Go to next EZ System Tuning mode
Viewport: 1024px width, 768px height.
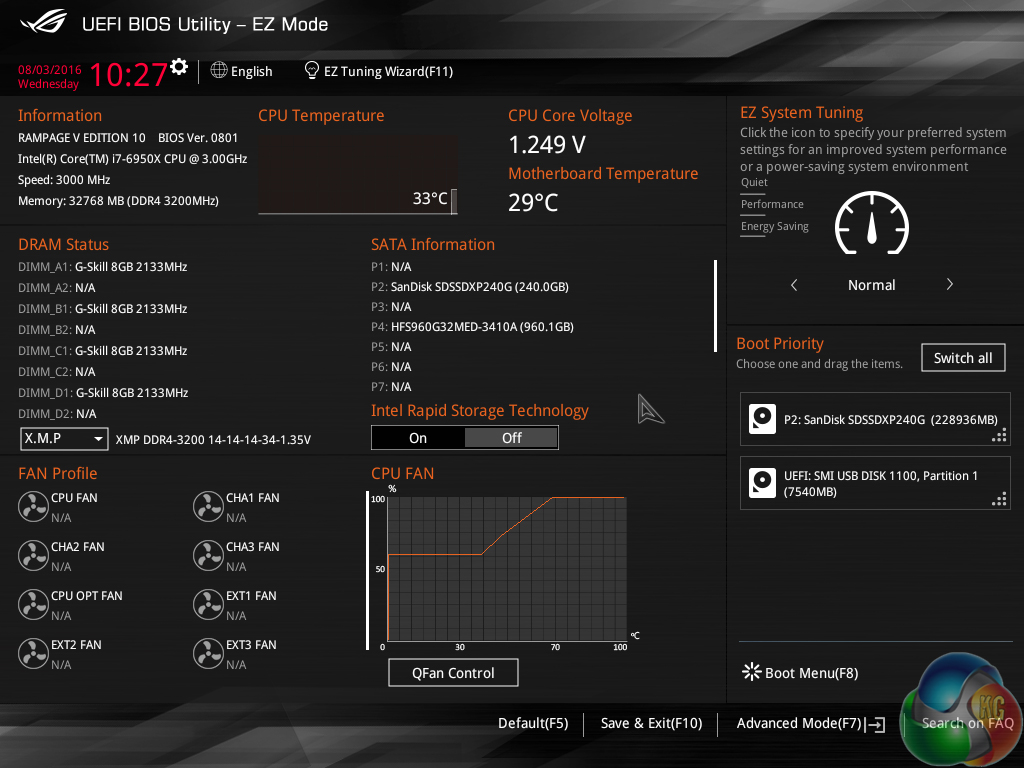950,284
